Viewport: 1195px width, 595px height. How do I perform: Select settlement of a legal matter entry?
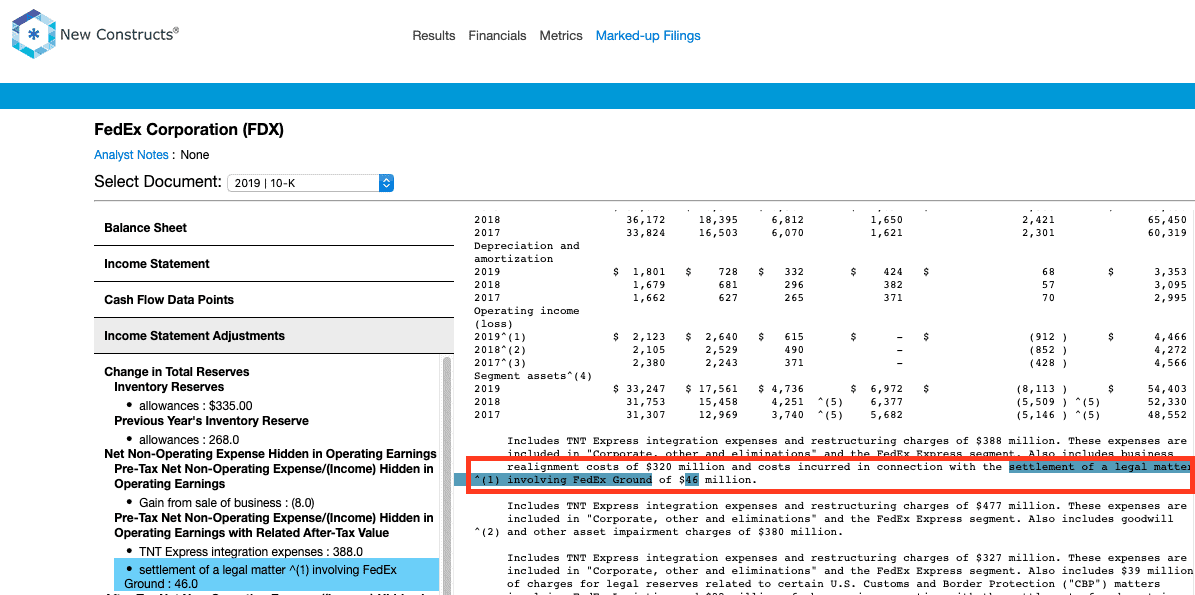pos(277,577)
